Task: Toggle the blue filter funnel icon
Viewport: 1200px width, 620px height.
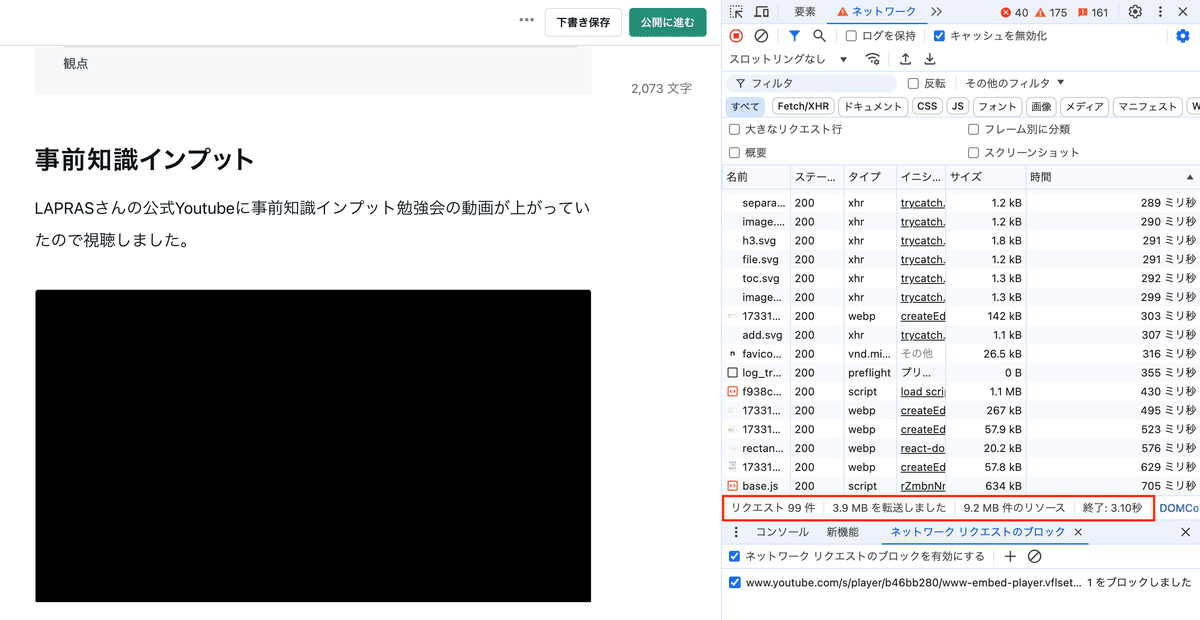Action: 794,36
